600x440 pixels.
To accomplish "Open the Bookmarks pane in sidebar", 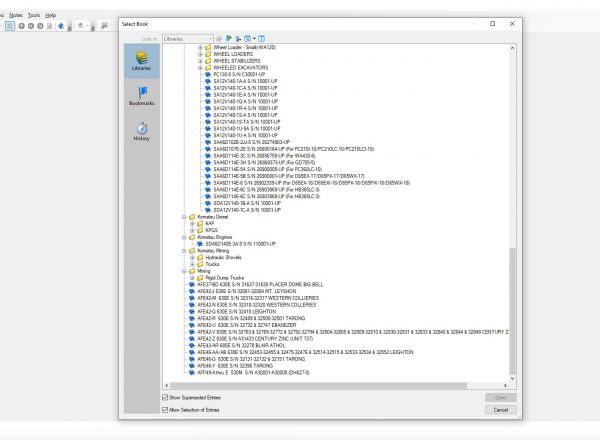I will (x=142, y=96).
